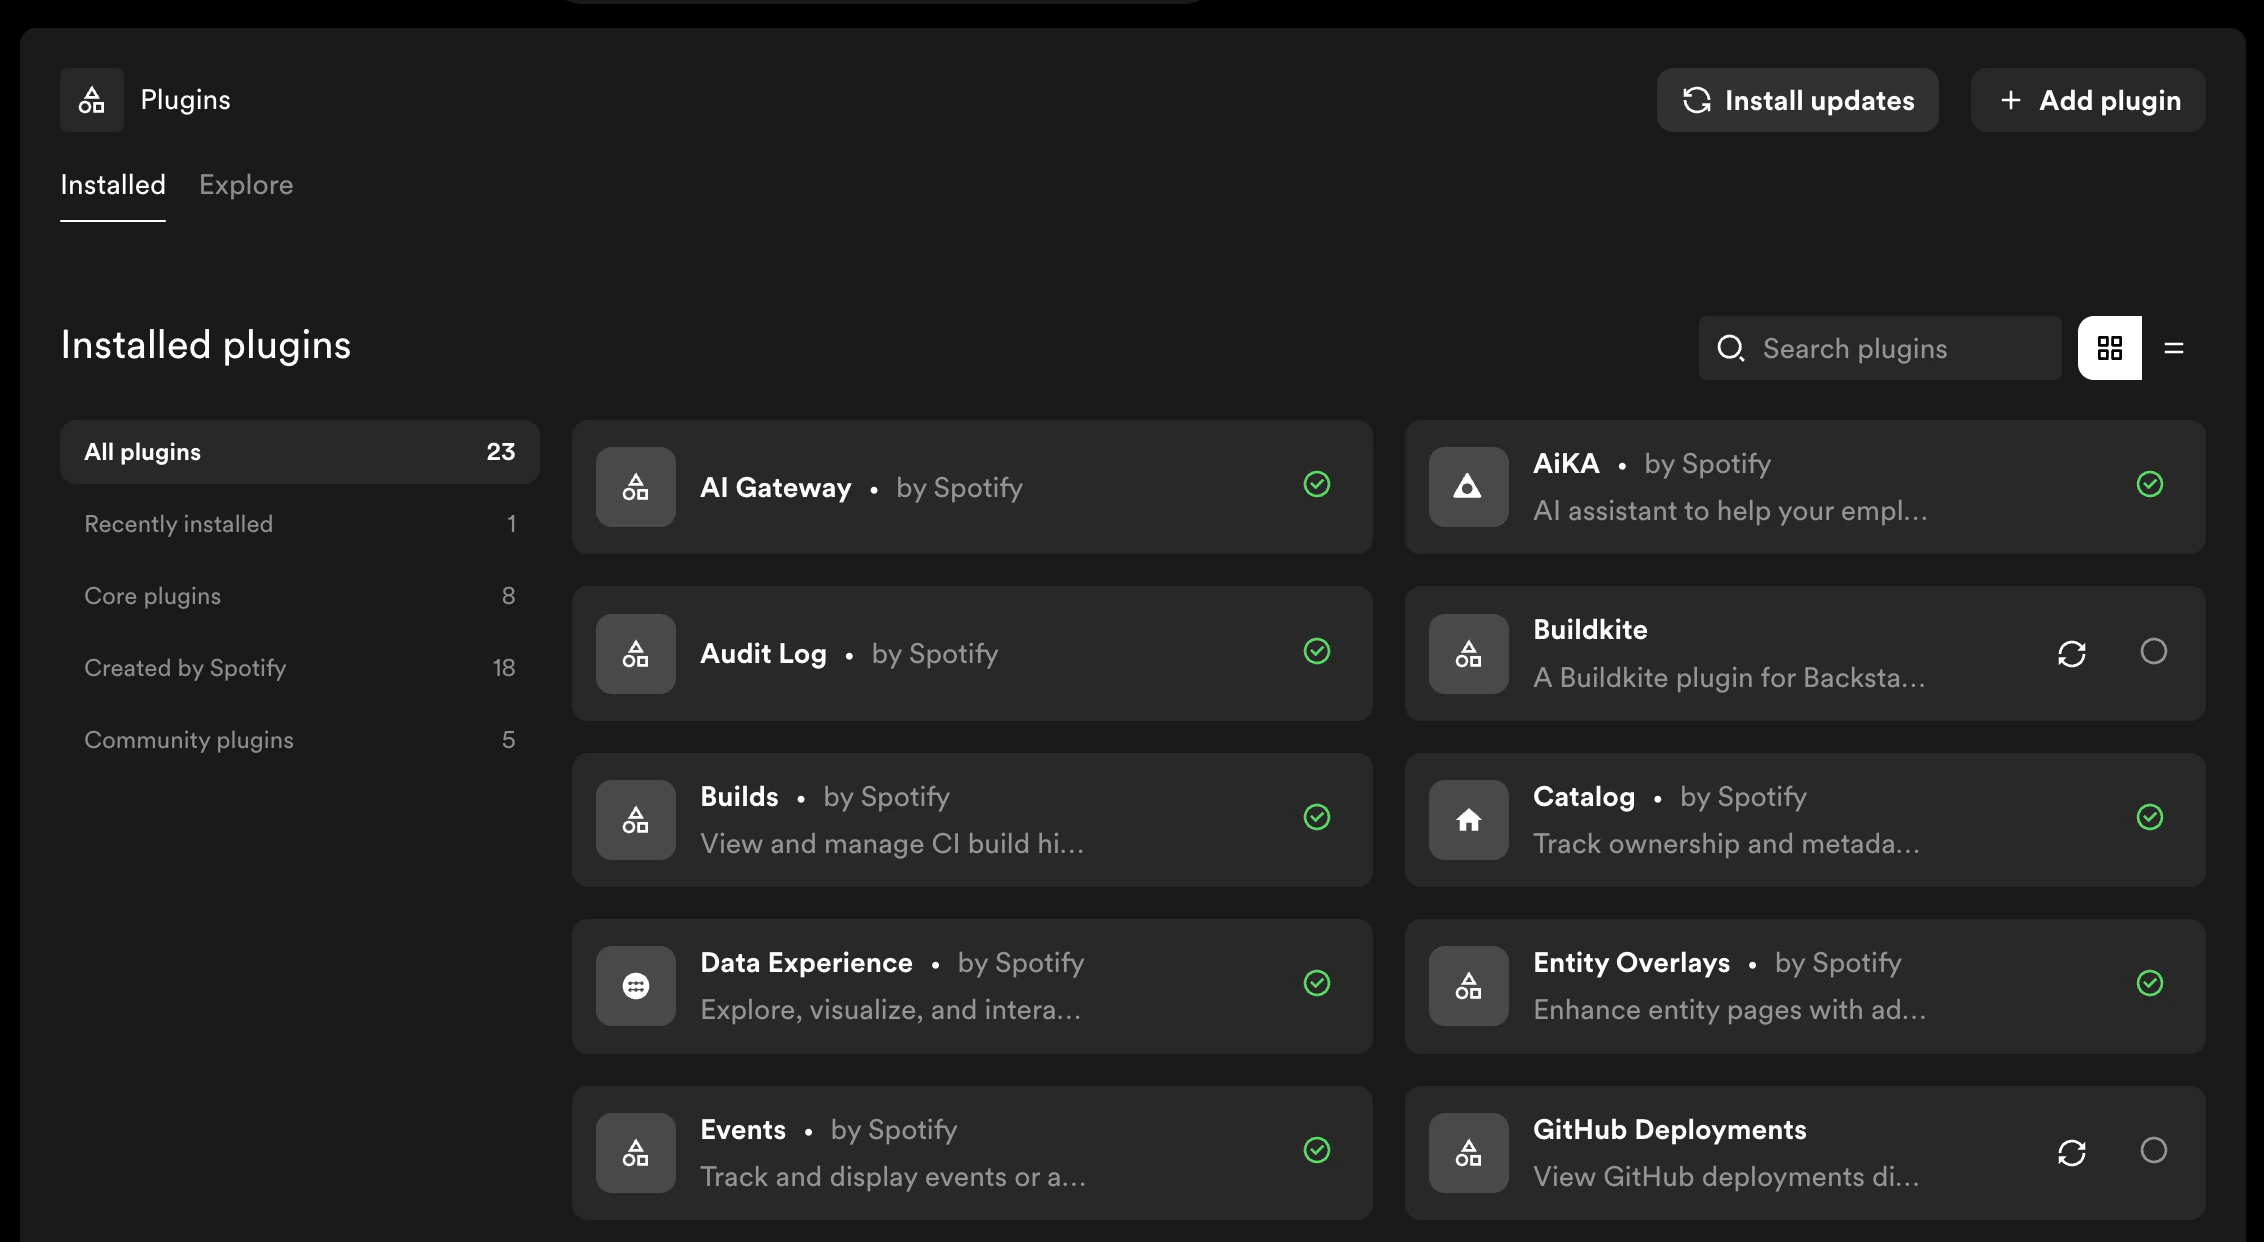This screenshot has height=1242, width=2264.
Task: Click the green check status on Audit Log
Action: point(1317,651)
